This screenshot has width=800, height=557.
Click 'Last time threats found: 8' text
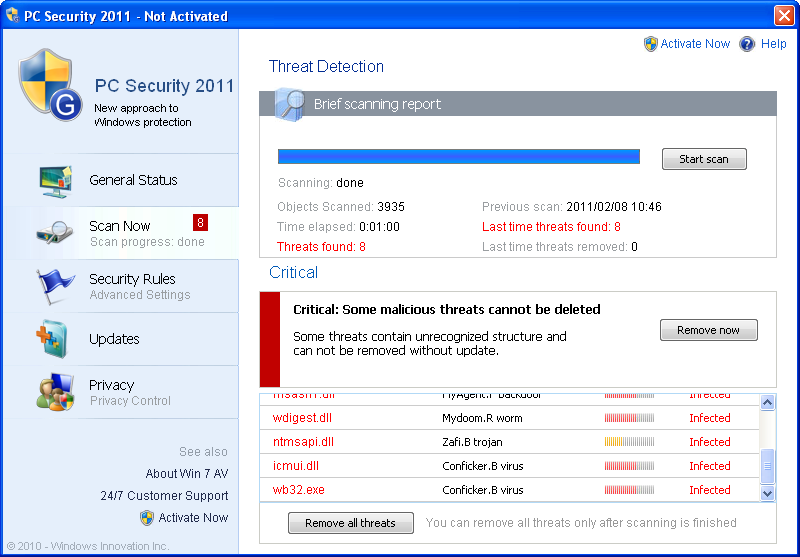(551, 227)
